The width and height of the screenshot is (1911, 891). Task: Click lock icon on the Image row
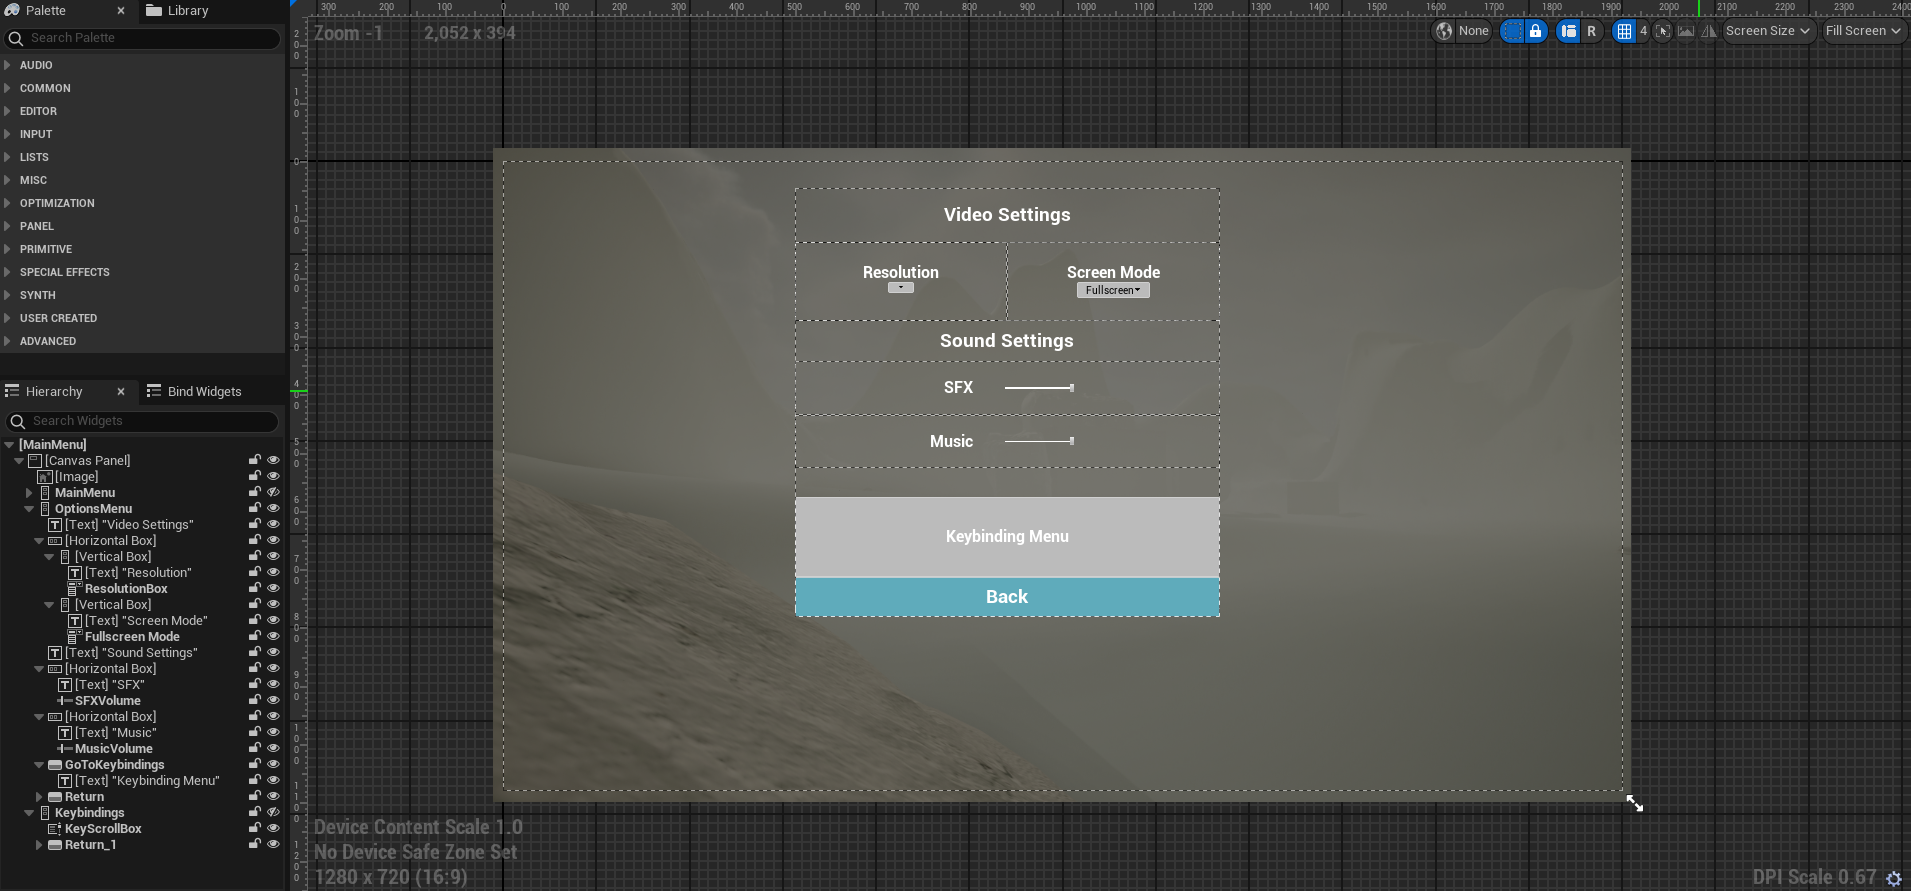(255, 476)
